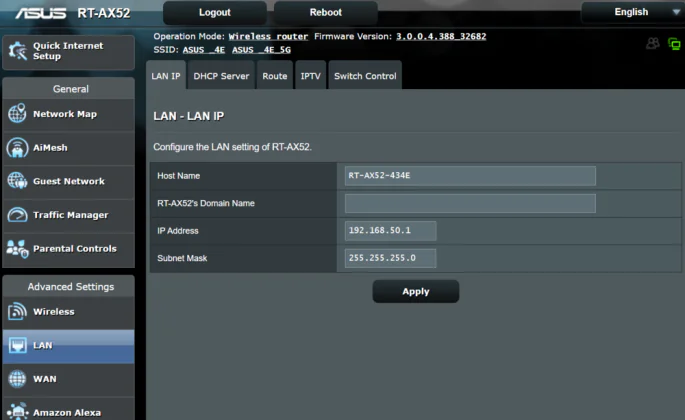Click the AiMesh icon

pos(17,147)
